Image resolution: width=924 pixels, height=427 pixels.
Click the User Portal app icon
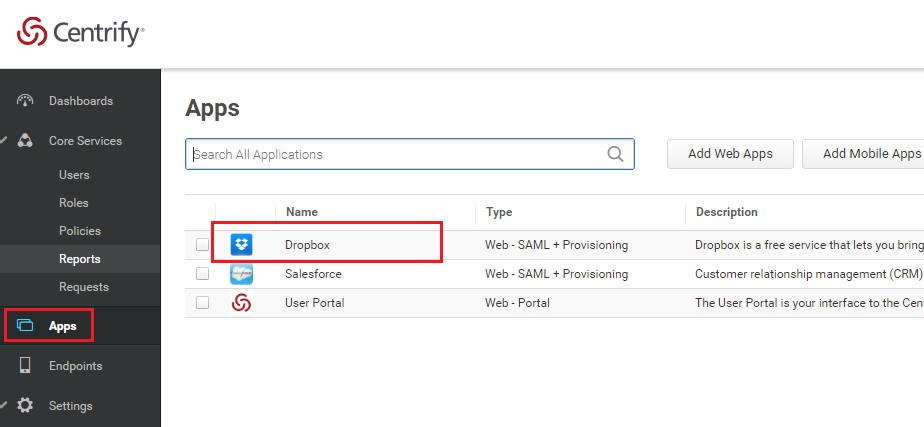(242, 303)
